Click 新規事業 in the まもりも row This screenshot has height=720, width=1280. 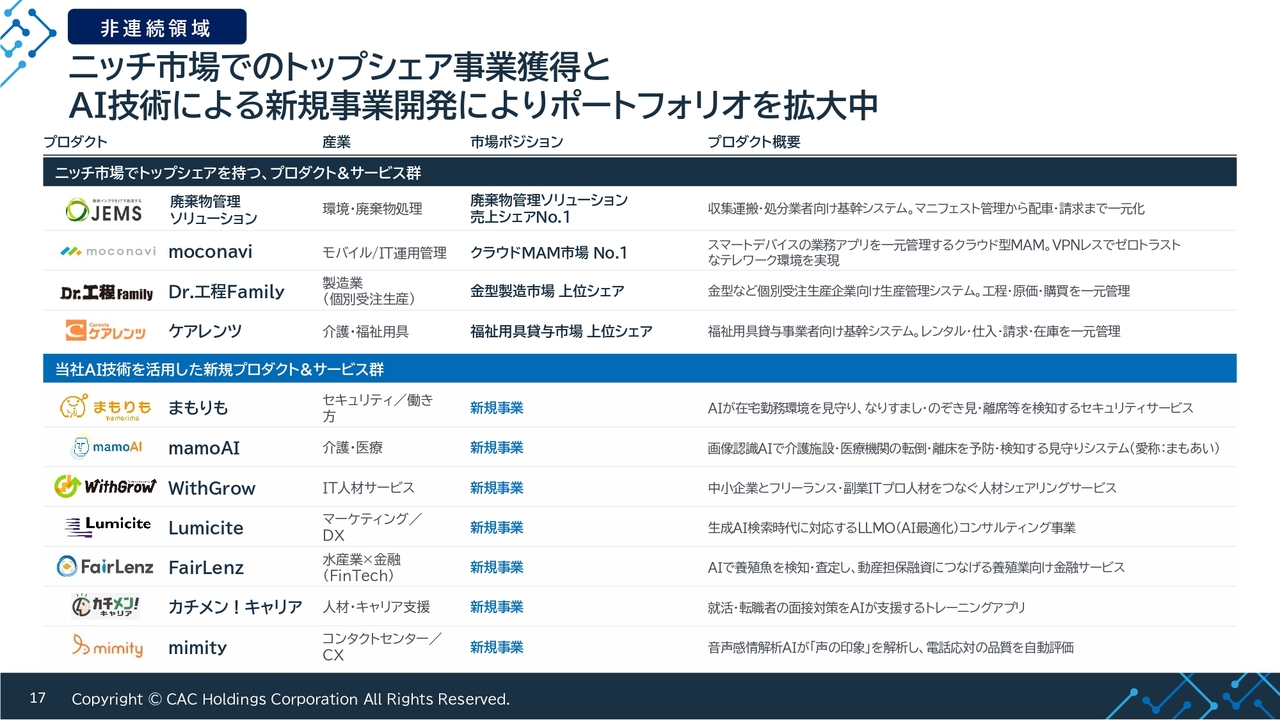pos(497,408)
